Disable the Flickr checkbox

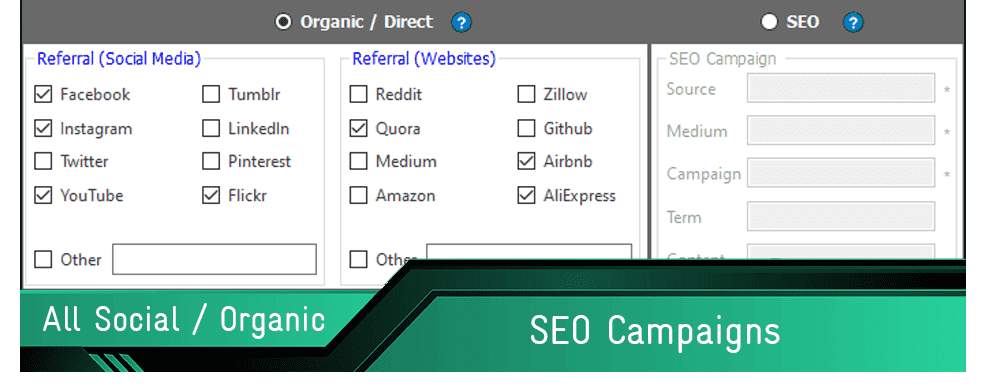click(x=211, y=195)
